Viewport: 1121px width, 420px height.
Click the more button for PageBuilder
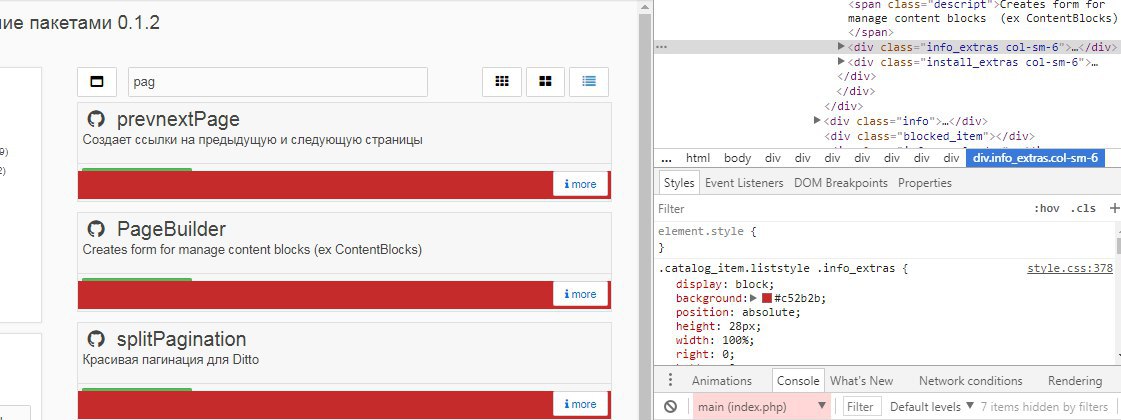581,294
